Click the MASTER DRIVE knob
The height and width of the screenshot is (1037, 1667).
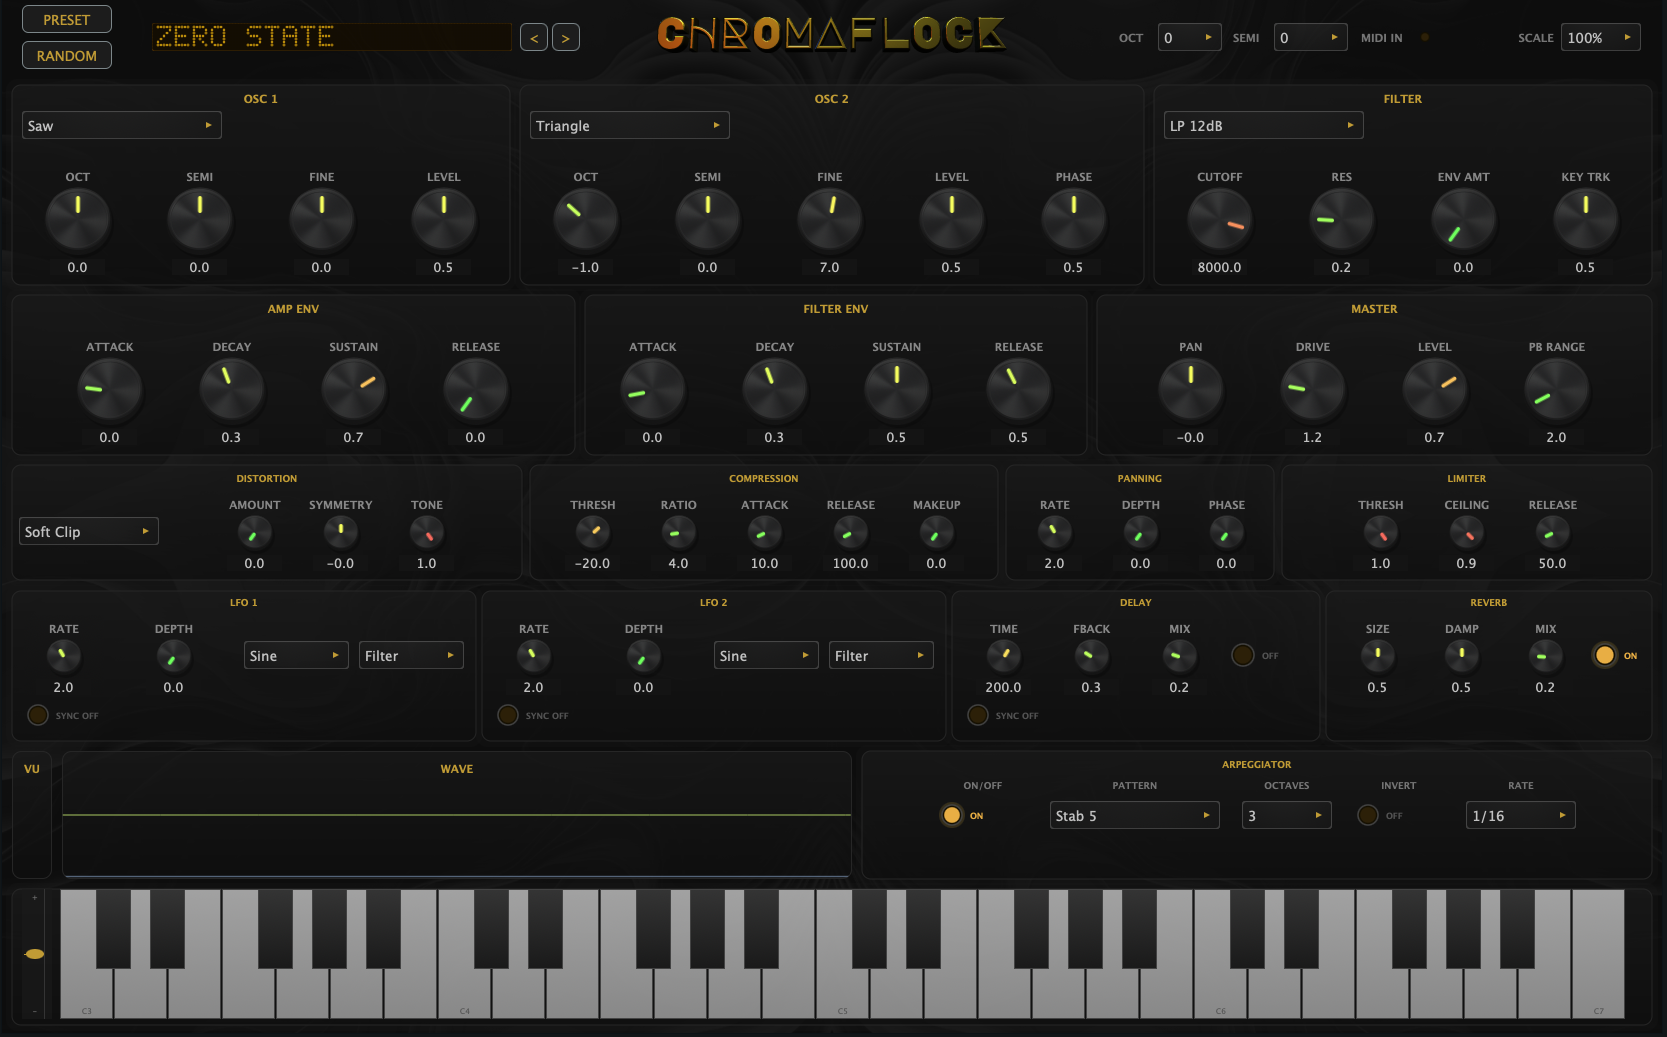pyautogui.click(x=1313, y=389)
